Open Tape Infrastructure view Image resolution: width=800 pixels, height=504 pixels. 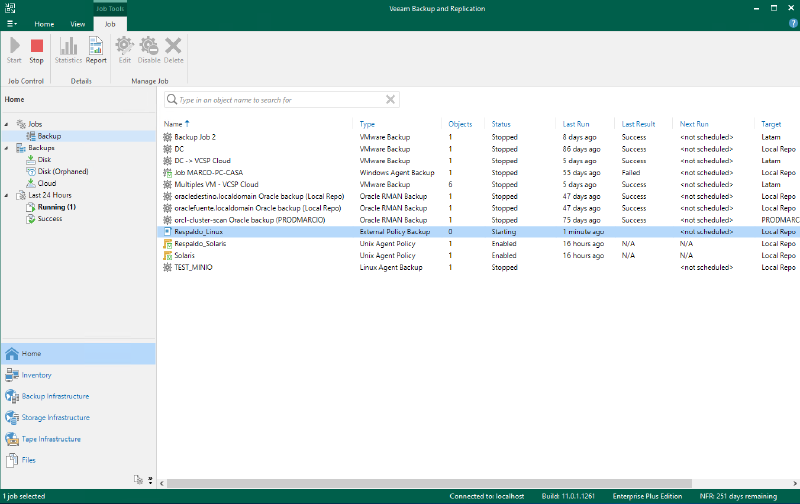(x=79, y=439)
